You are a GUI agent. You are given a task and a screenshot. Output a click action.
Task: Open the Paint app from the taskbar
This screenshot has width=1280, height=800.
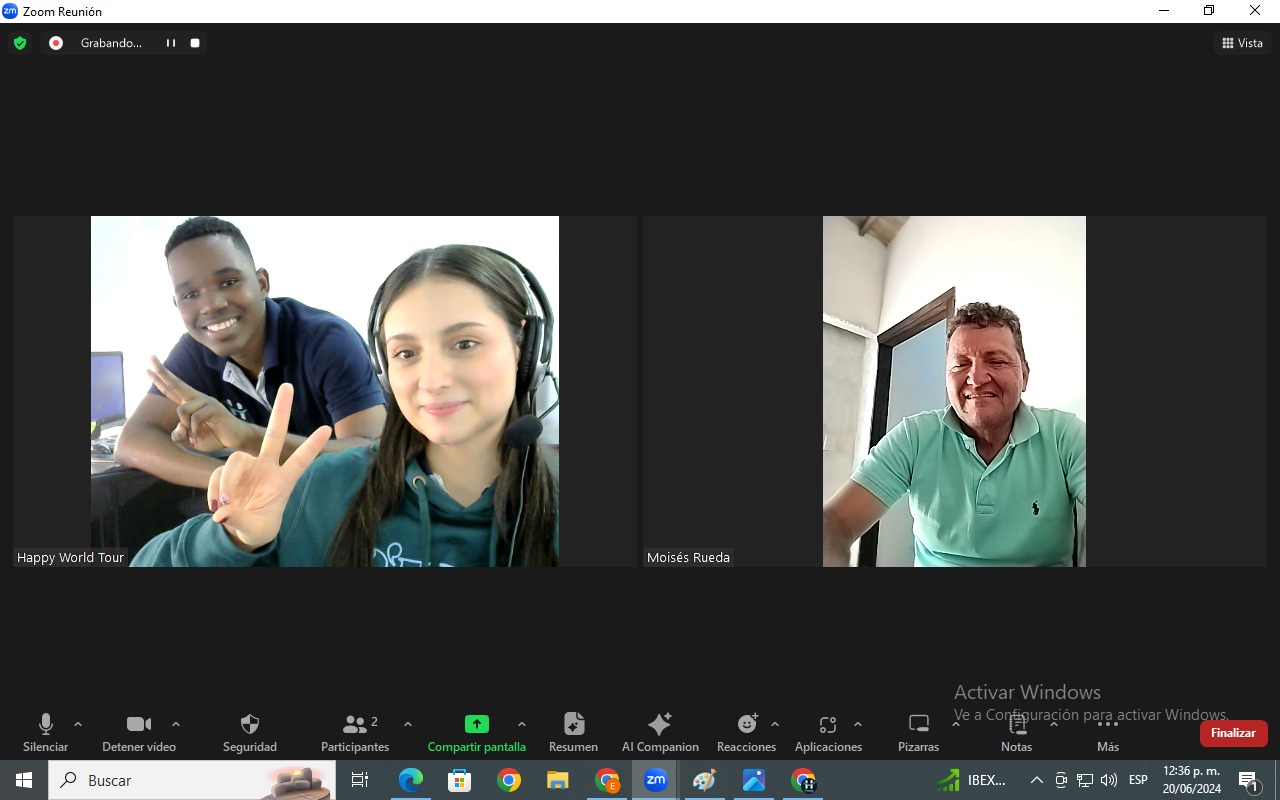click(x=705, y=780)
